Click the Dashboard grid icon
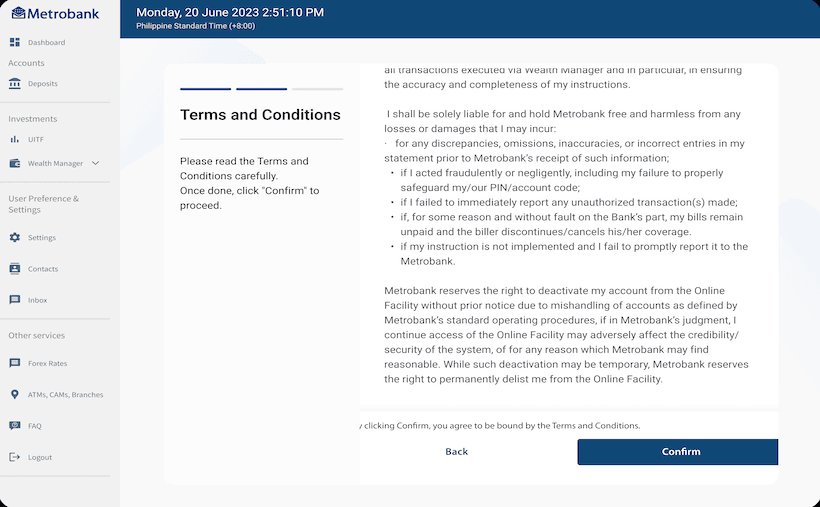Screen dimensions: 820x507 point(15,42)
